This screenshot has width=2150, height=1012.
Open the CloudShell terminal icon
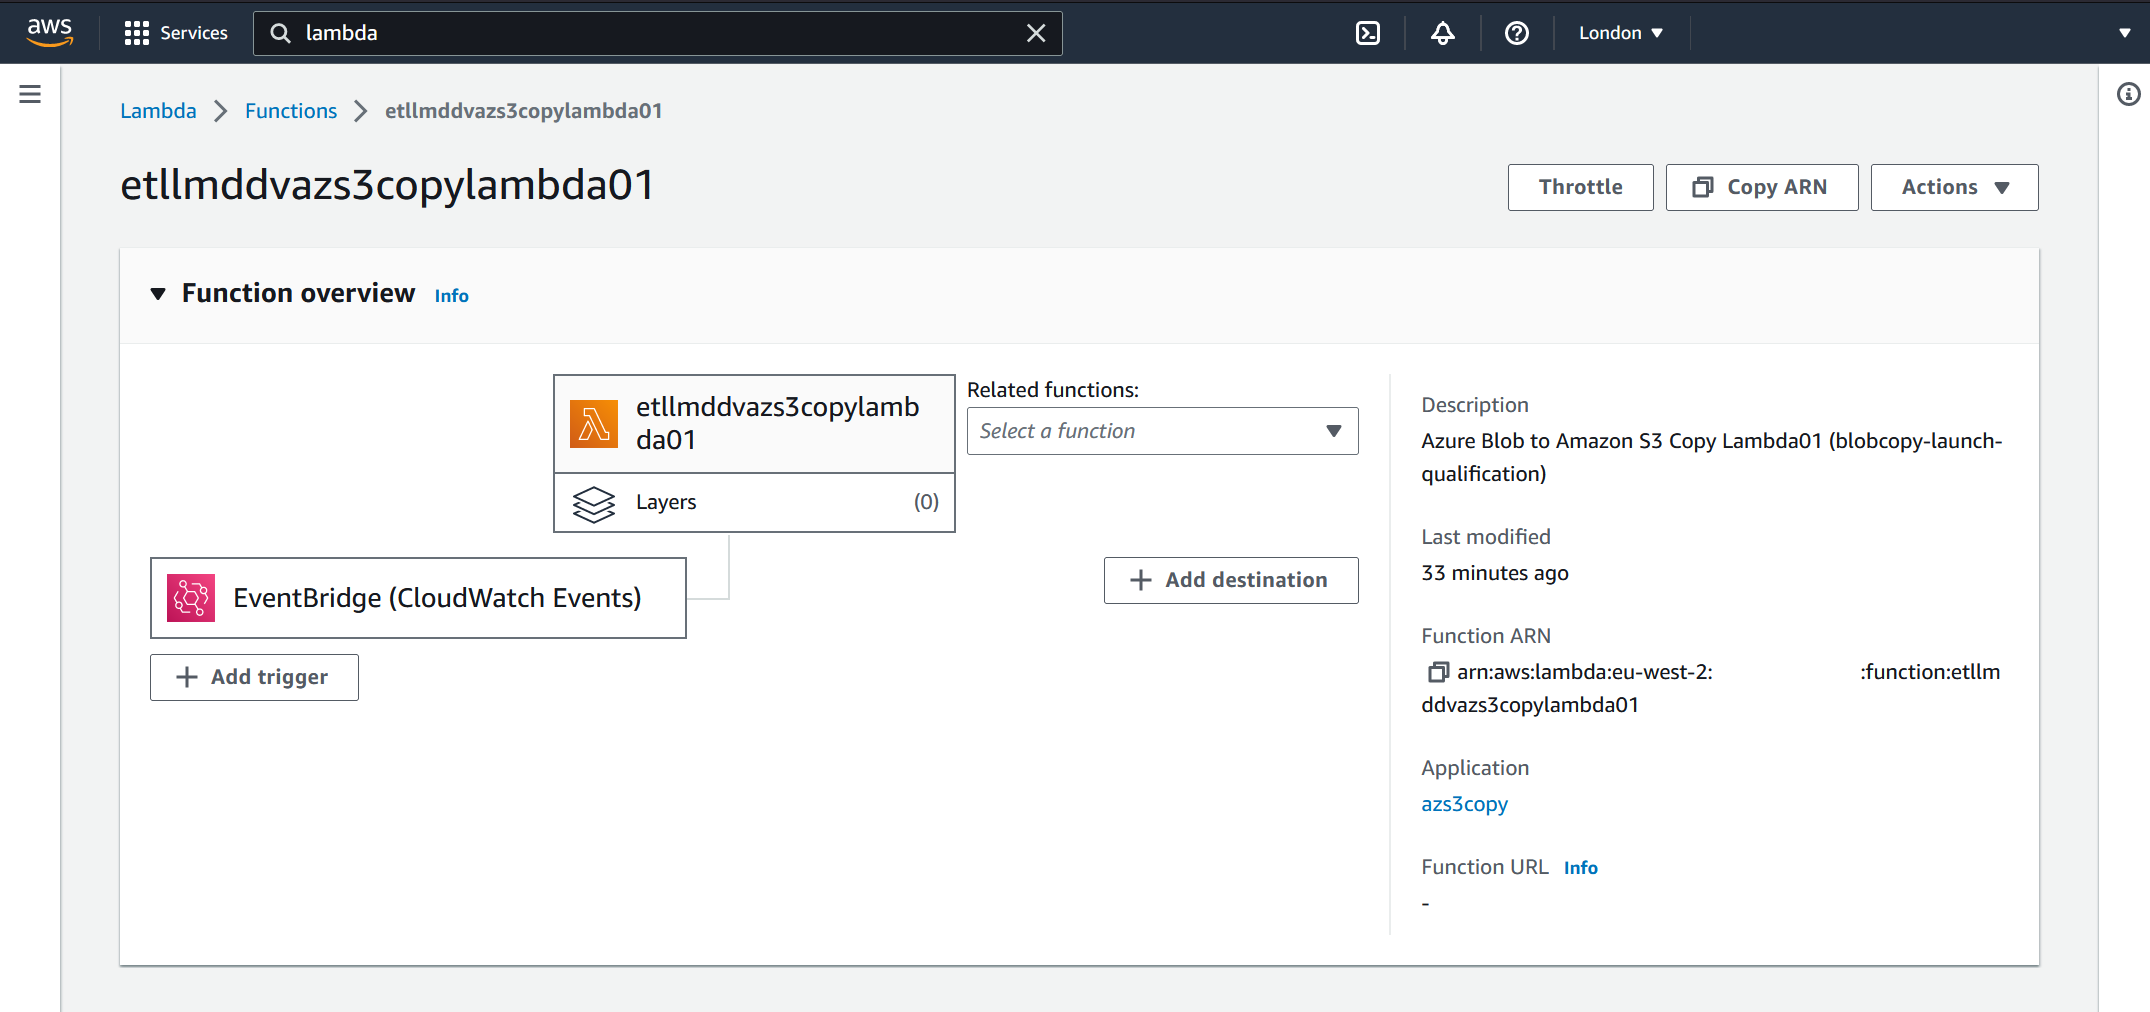1366,32
